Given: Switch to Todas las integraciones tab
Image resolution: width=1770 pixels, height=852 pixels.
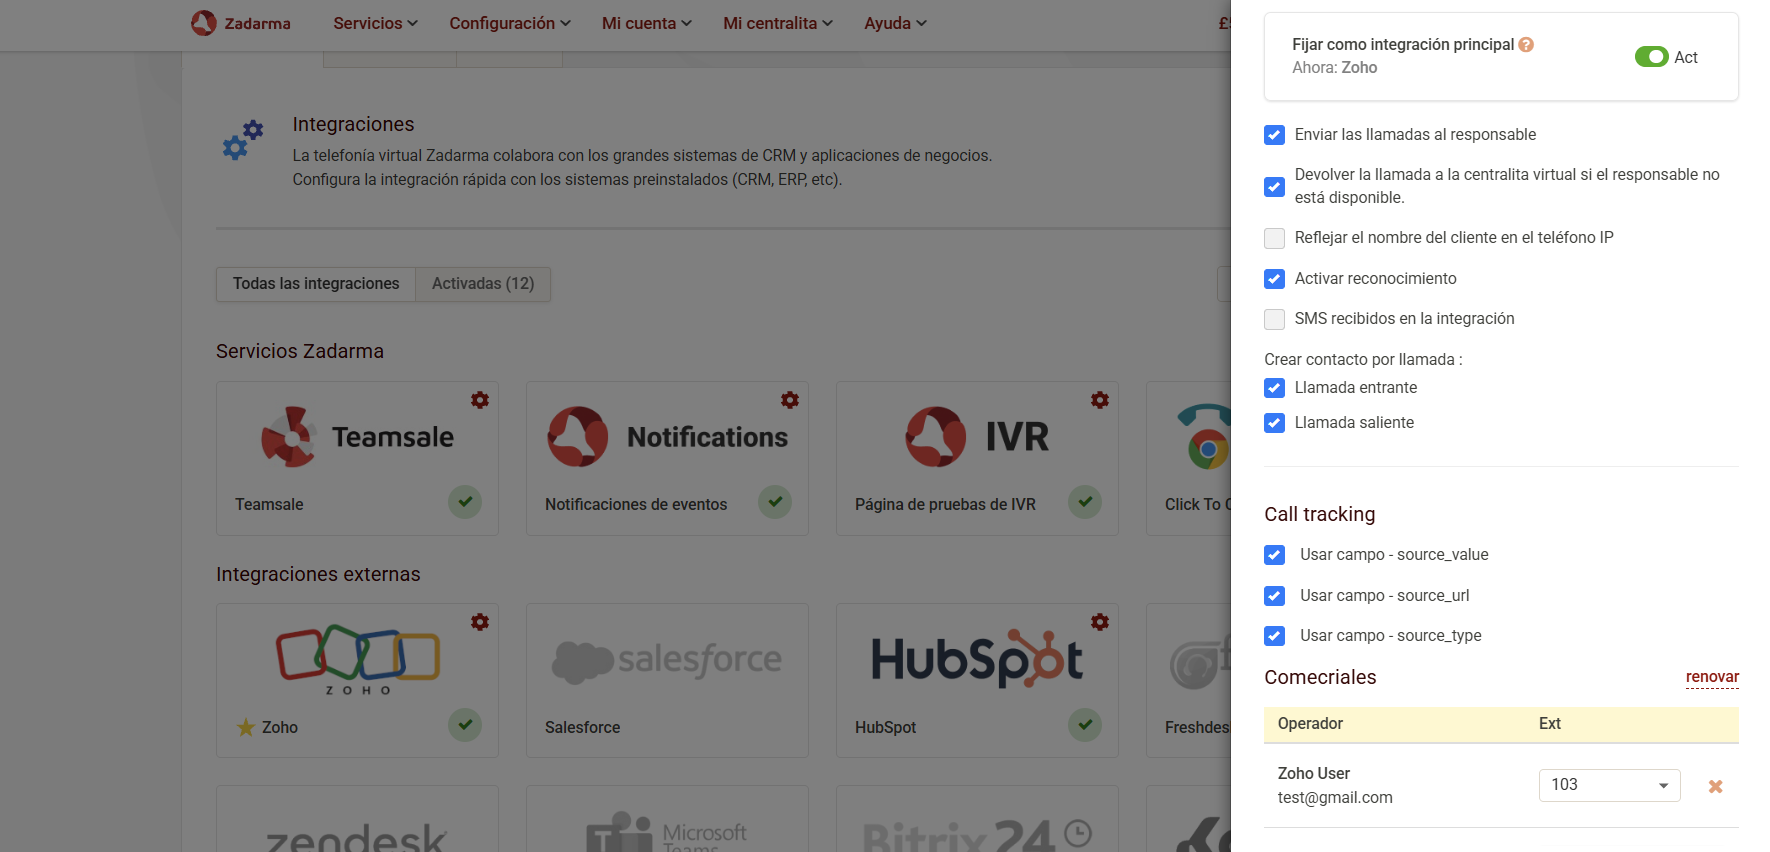Looking at the screenshot, I should click(x=316, y=284).
